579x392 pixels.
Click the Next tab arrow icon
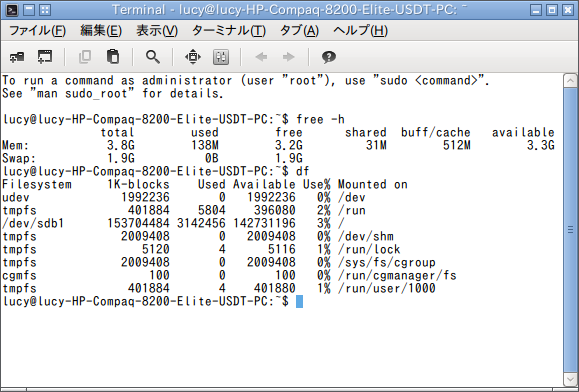(x=288, y=57)
